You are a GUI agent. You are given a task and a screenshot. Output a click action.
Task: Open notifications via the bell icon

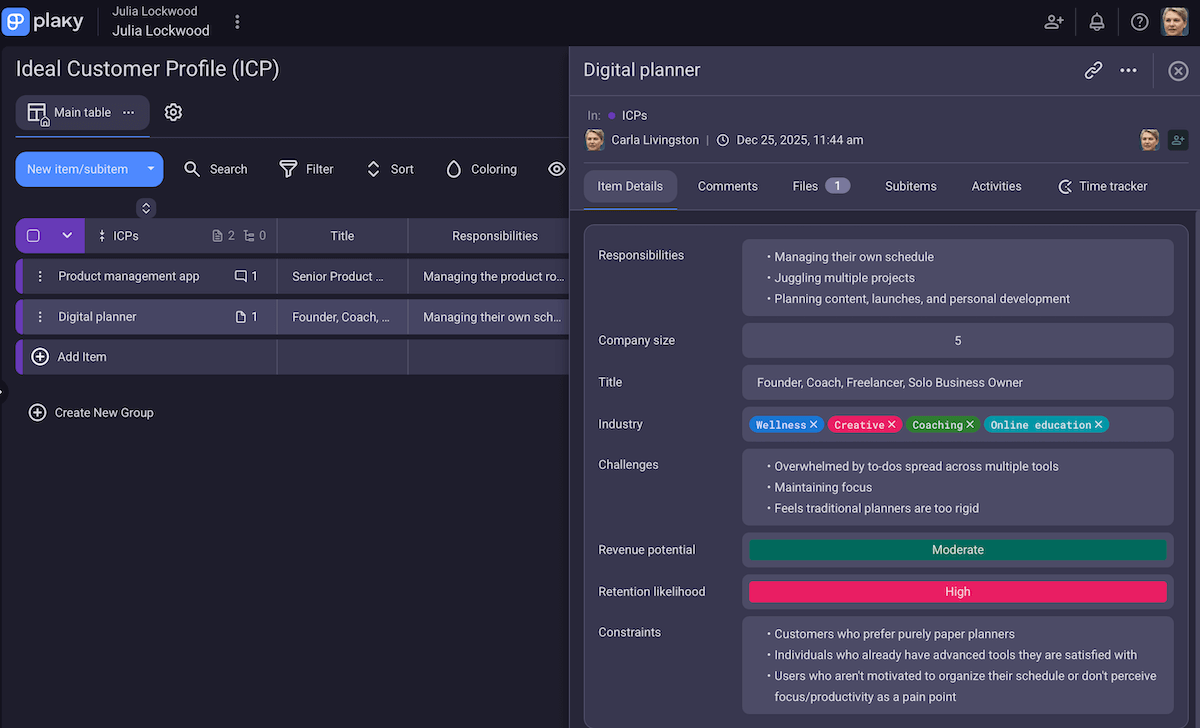1096,21
